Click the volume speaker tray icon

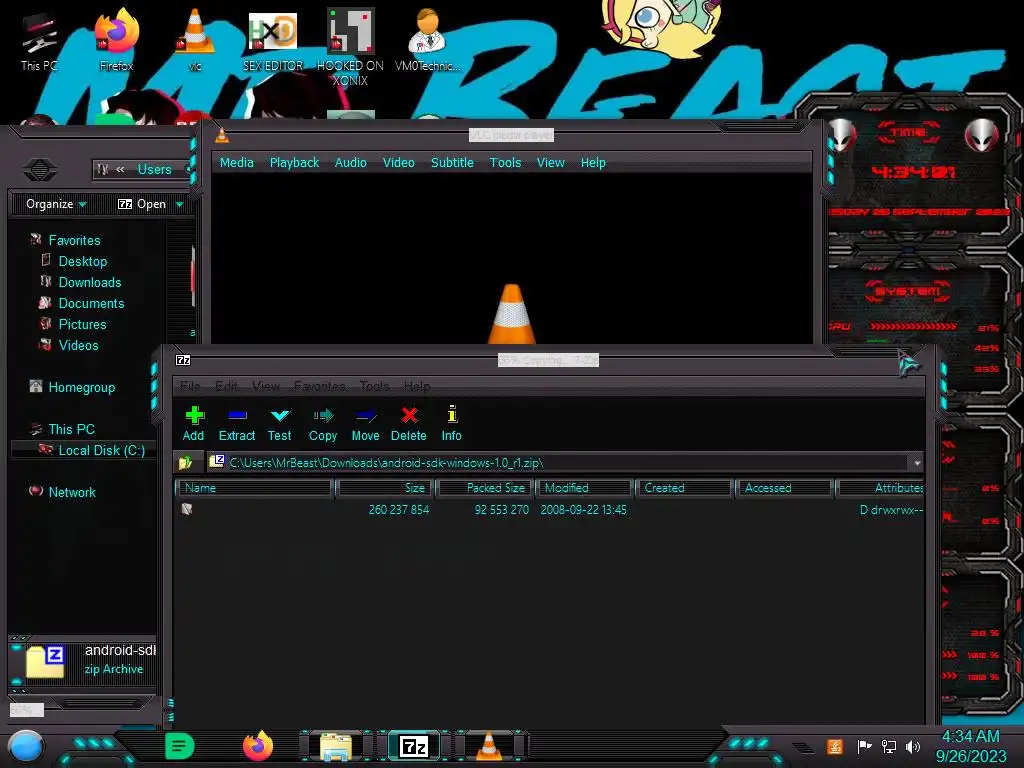coord(913,746)
